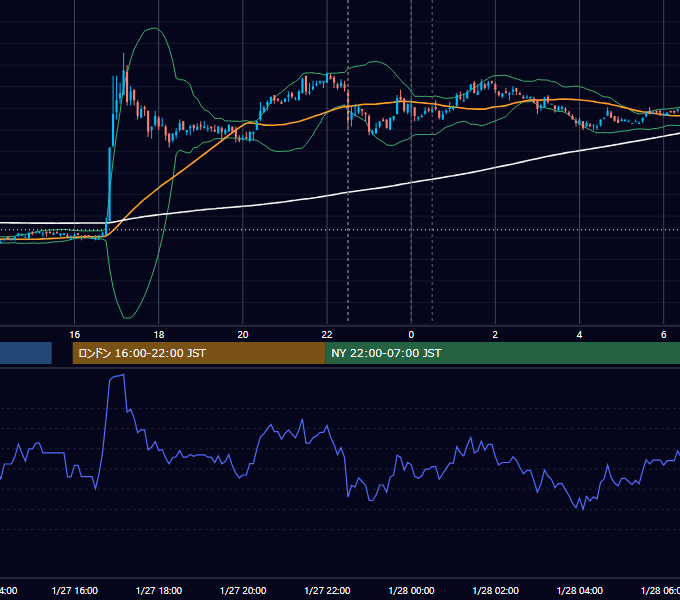Click the 1/27 22:00 time label
The width and height of the screenshot is (680, 600).
[327, 590]
